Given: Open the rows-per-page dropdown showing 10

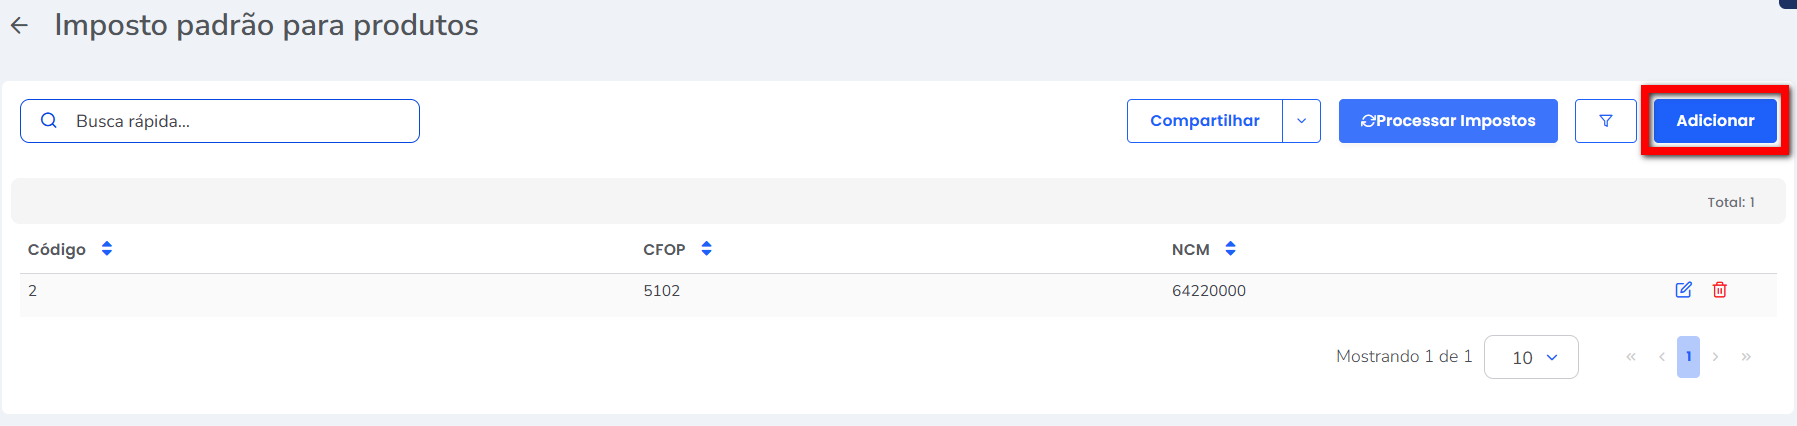Looking at the screenshot, I should pos(1531,357).
